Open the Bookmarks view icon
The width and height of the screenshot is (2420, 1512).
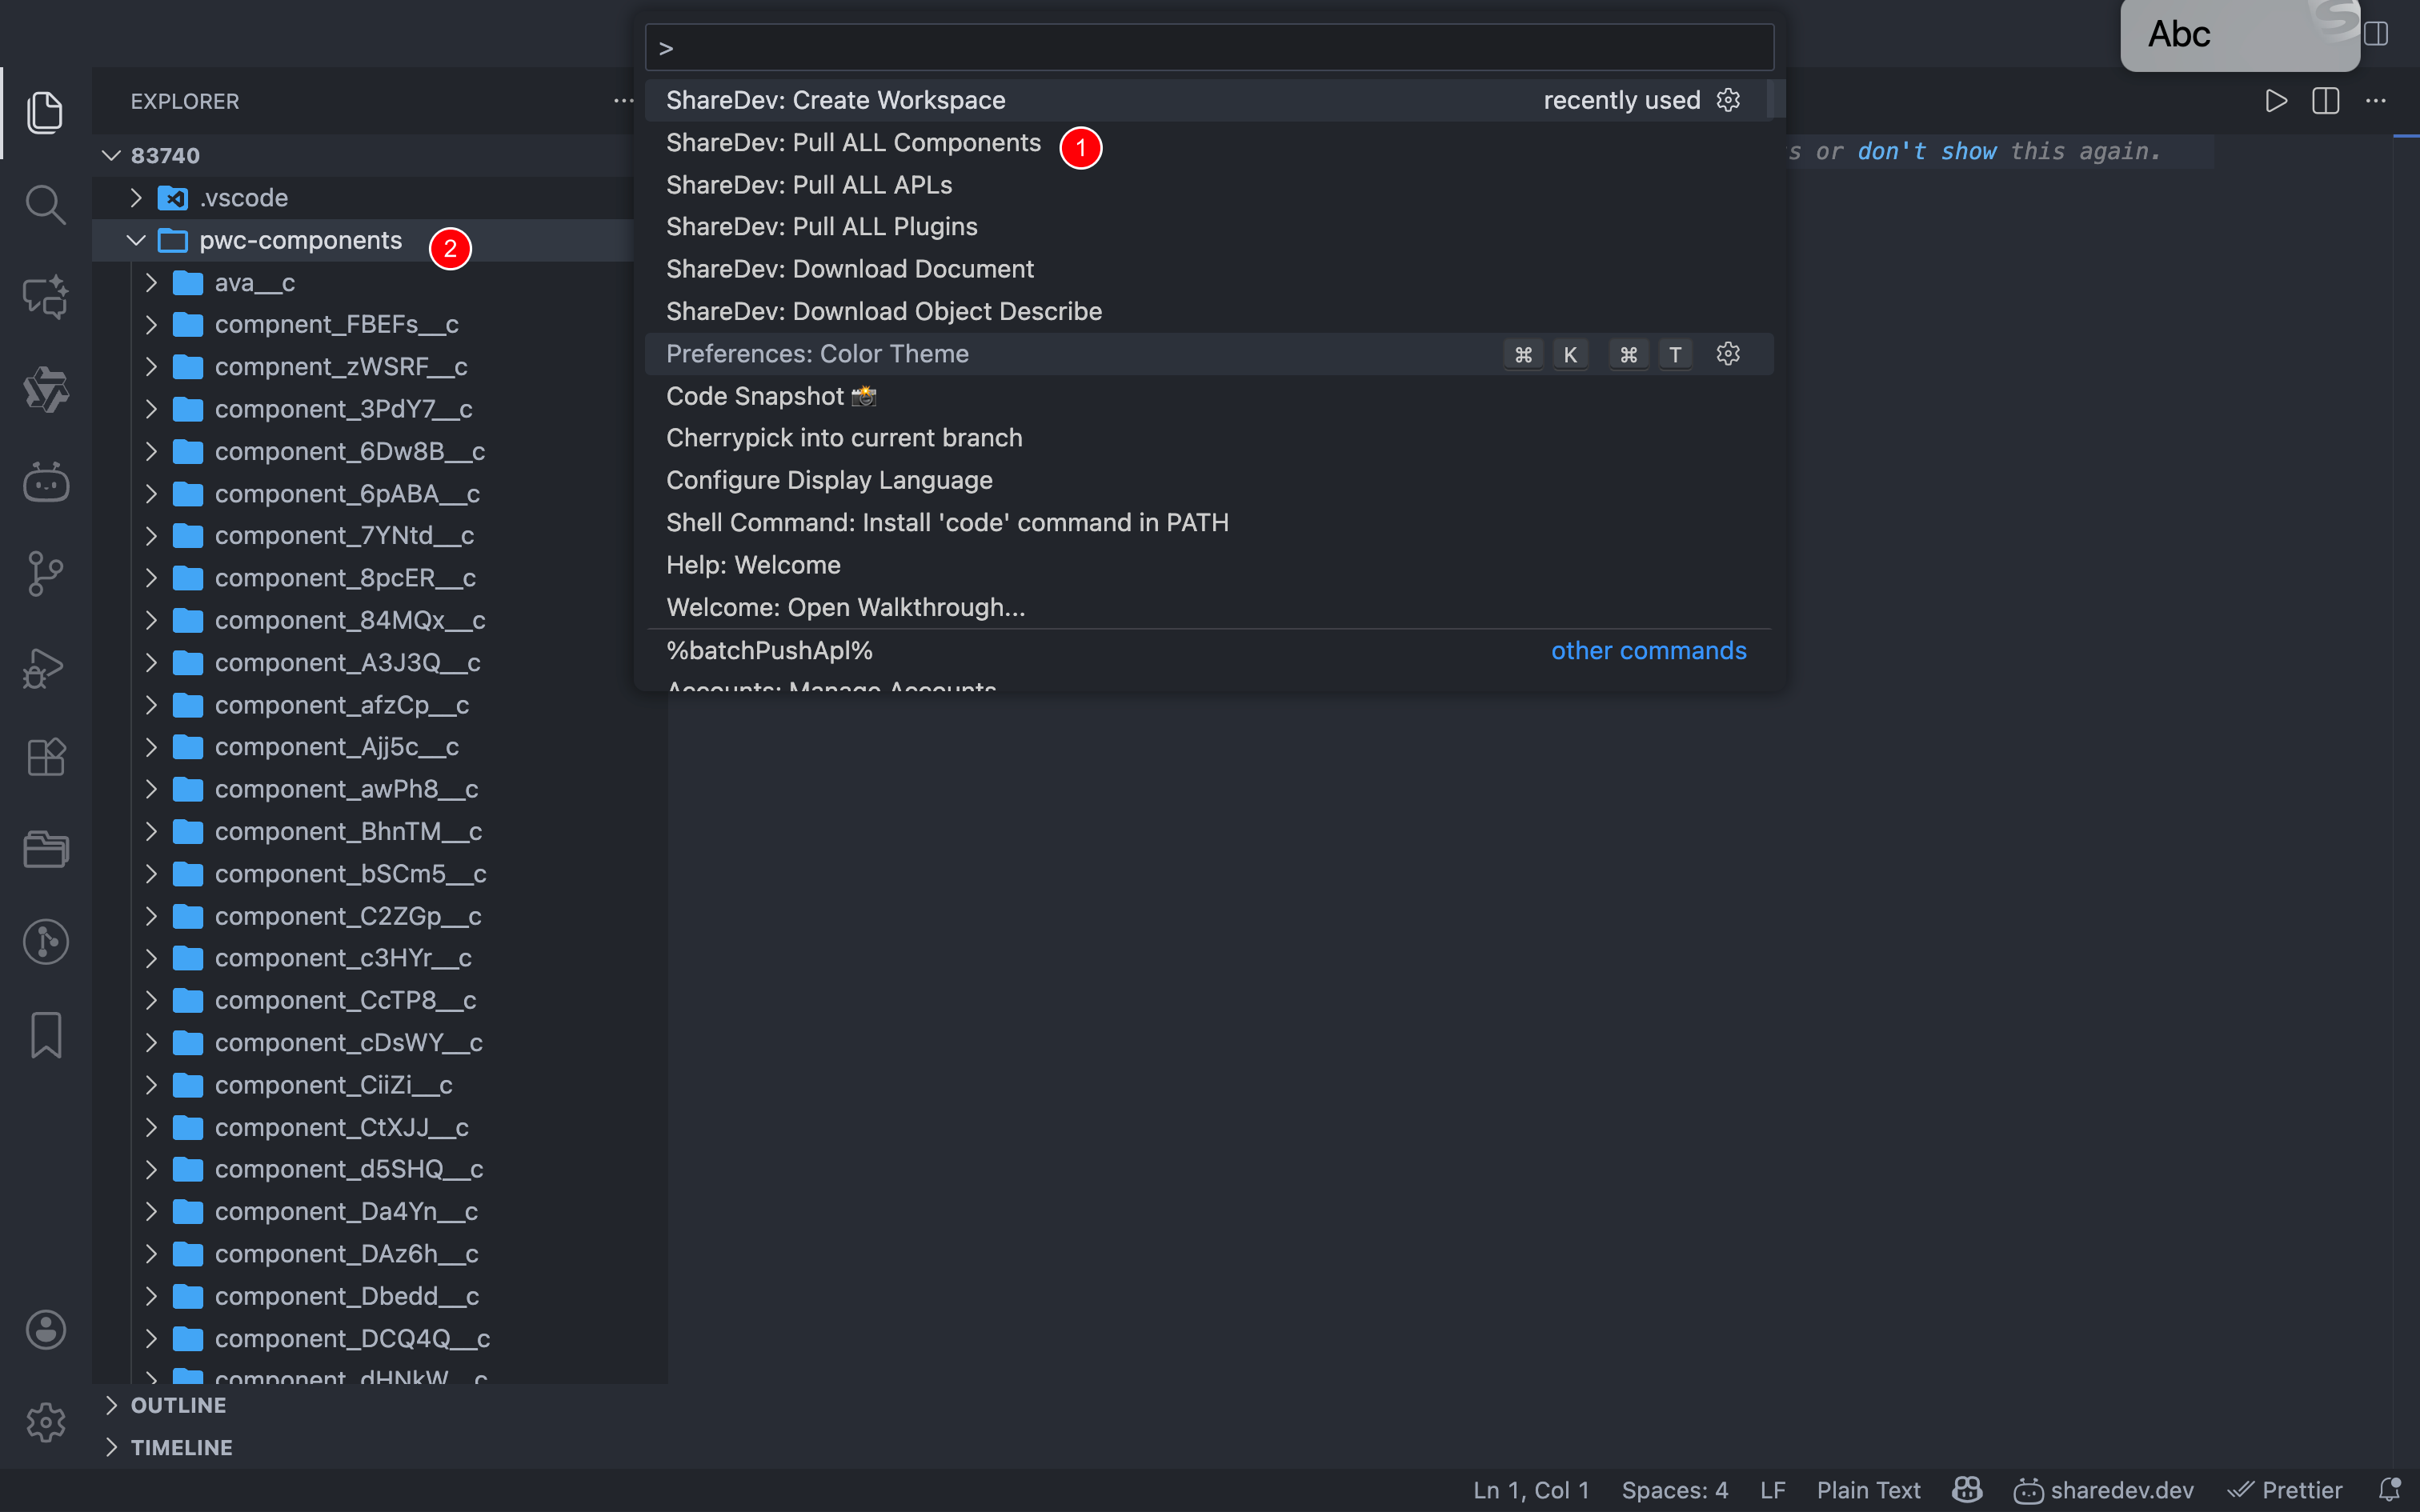pos(45,1035)
